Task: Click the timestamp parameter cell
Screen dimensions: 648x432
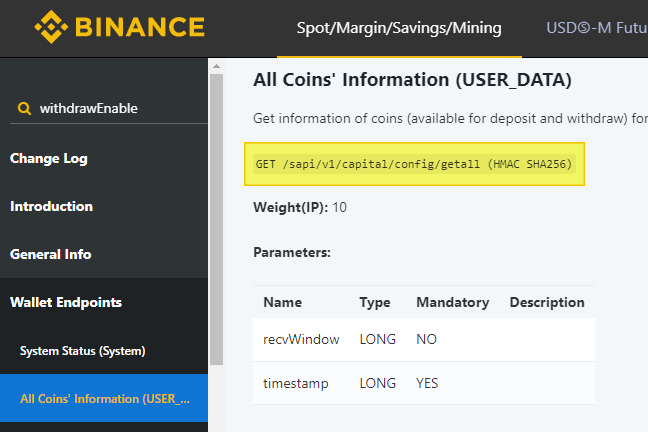Action: coord(296,383)
